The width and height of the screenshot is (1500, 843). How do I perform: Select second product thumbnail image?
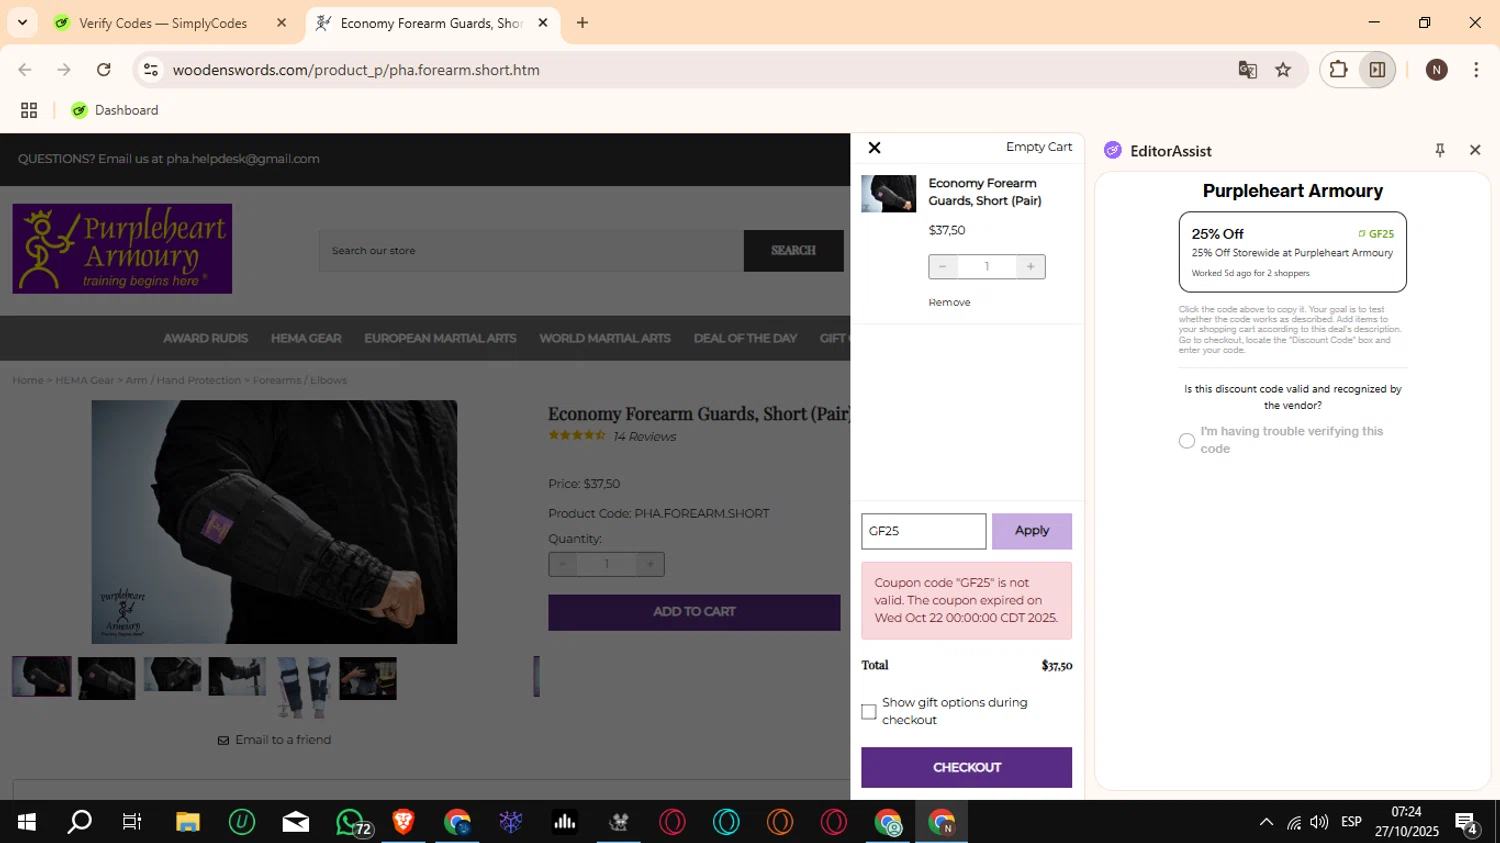pos(106,678)
